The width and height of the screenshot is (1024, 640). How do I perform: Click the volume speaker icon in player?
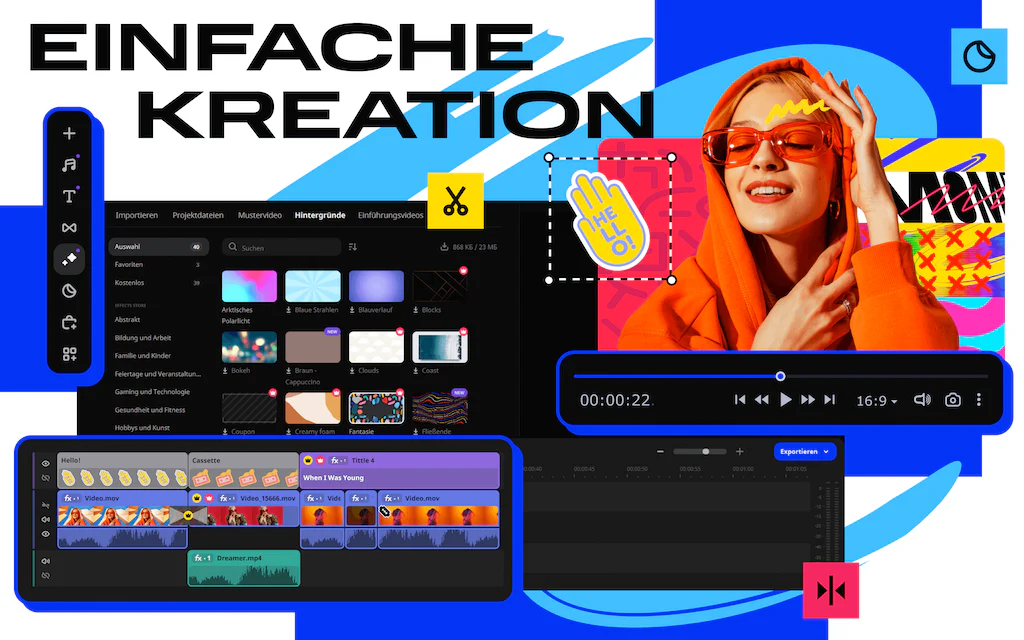(922, 400)
